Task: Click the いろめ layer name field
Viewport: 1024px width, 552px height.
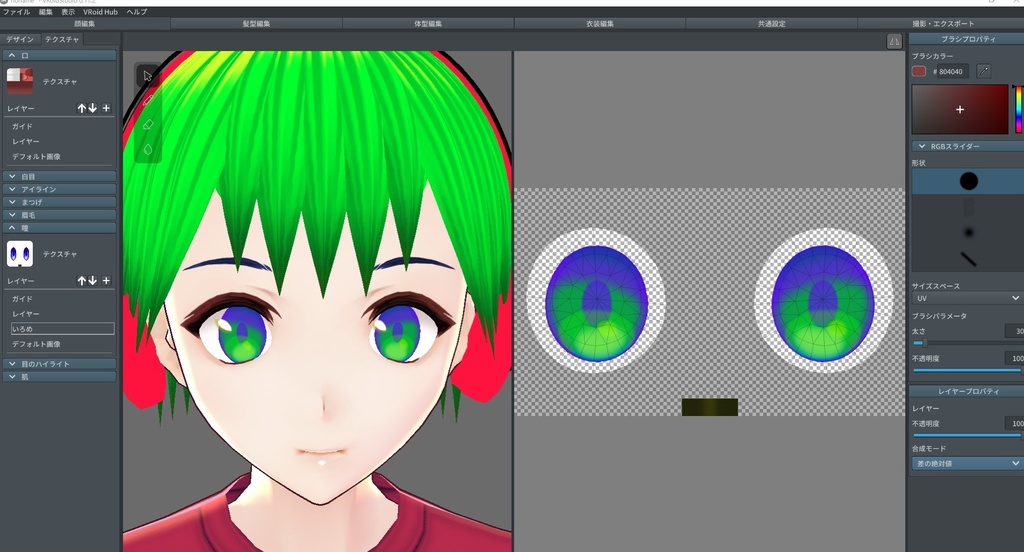Action: point(62,329)
